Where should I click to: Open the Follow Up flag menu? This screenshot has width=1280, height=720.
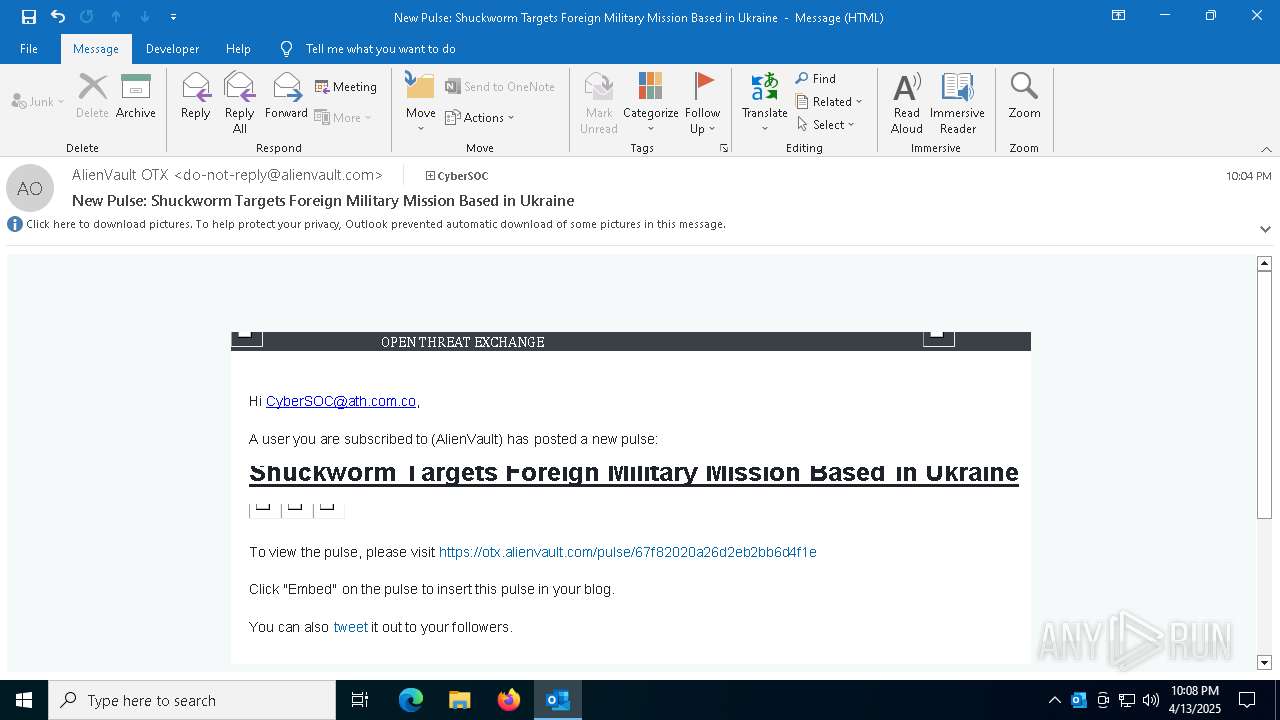click(x=703, y=103)
